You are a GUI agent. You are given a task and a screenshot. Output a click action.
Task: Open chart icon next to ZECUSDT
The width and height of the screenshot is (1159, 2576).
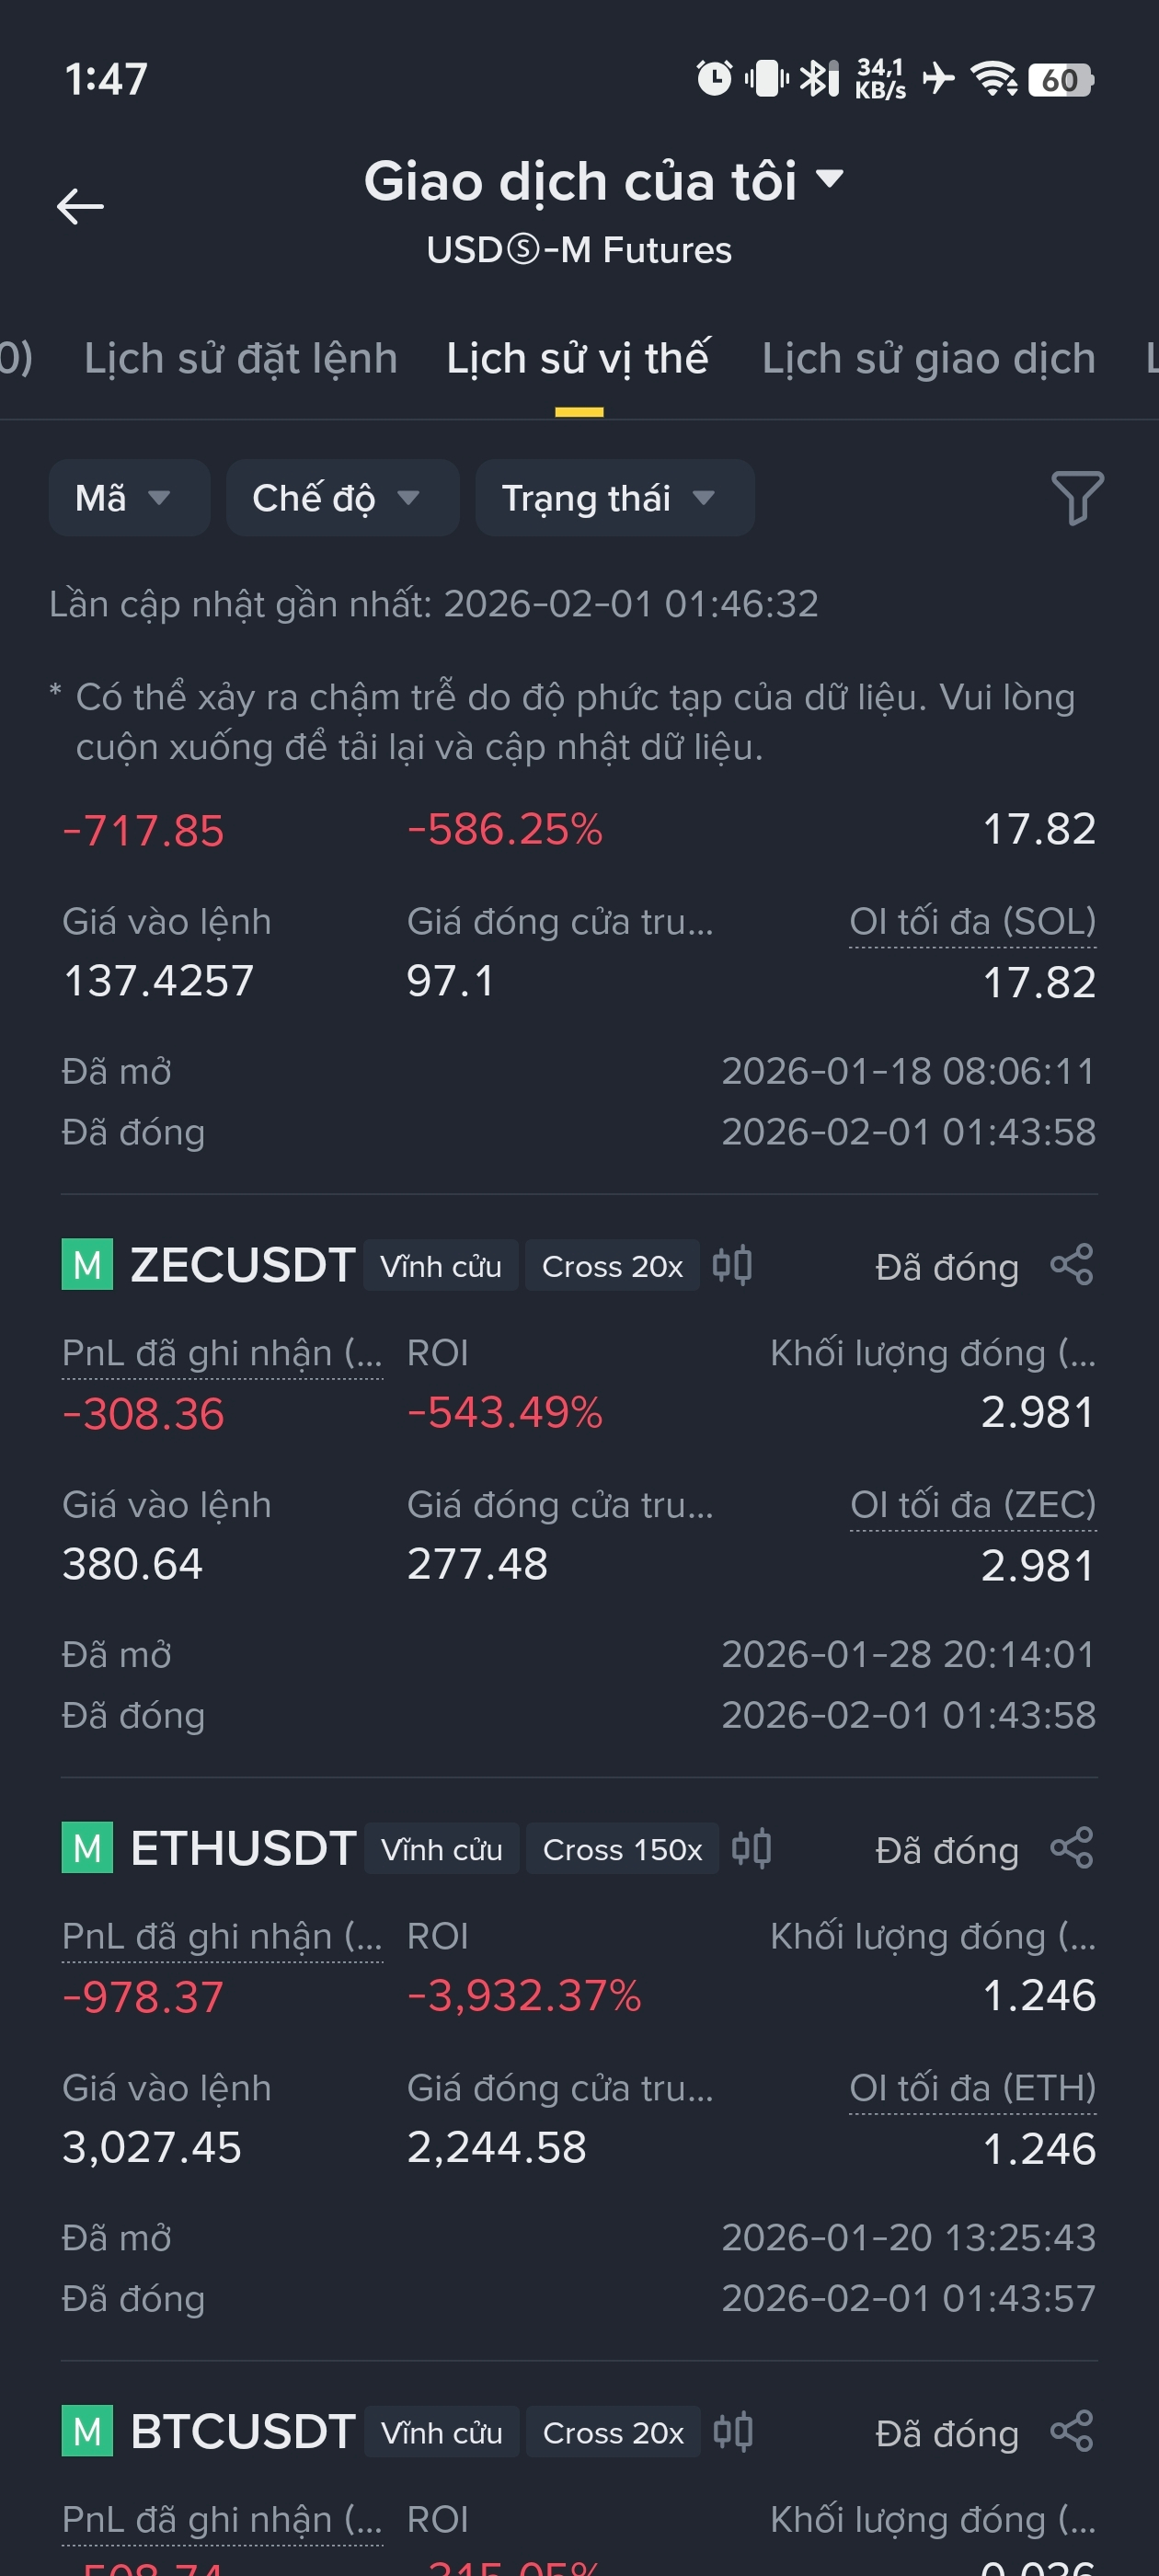(x=732, y=1265)
